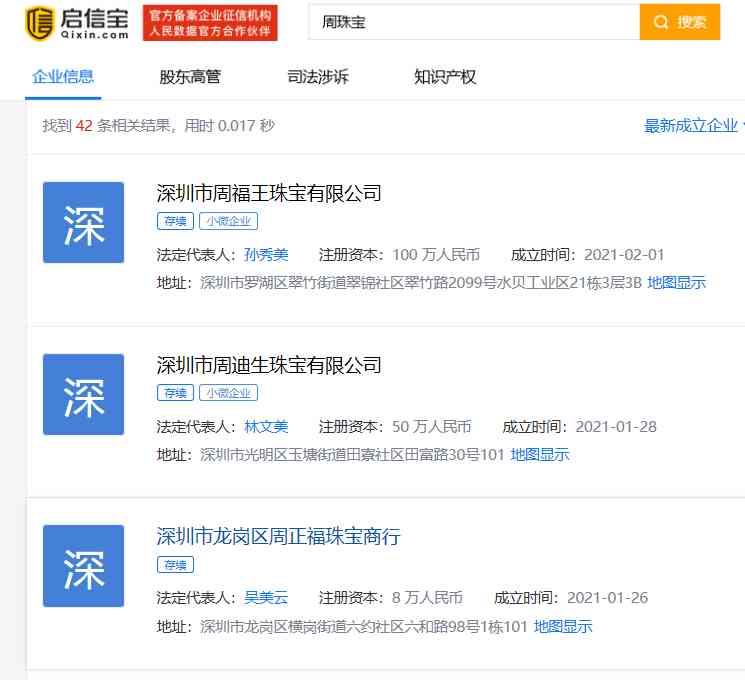
Task: Open 深圳市周迪生珠宝有限公司 company page
Action: 269,365
